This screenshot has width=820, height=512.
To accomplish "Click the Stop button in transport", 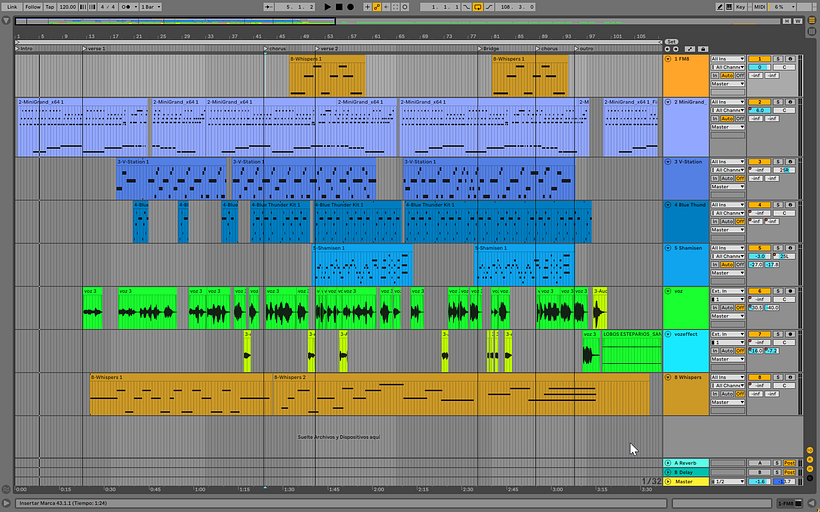I will 339,7.
